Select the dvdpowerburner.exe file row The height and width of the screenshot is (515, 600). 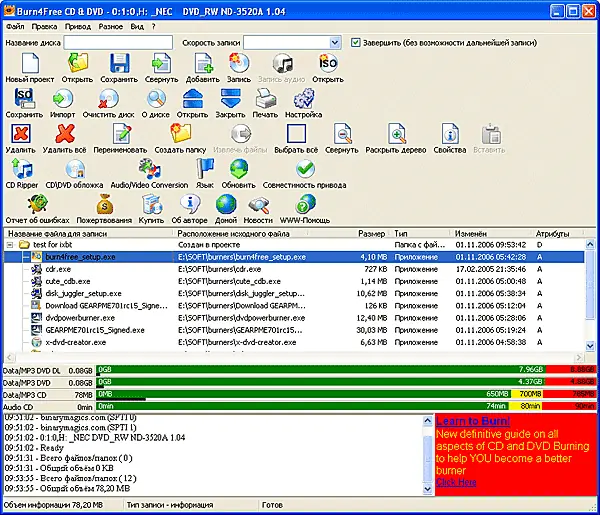point(294,318)
